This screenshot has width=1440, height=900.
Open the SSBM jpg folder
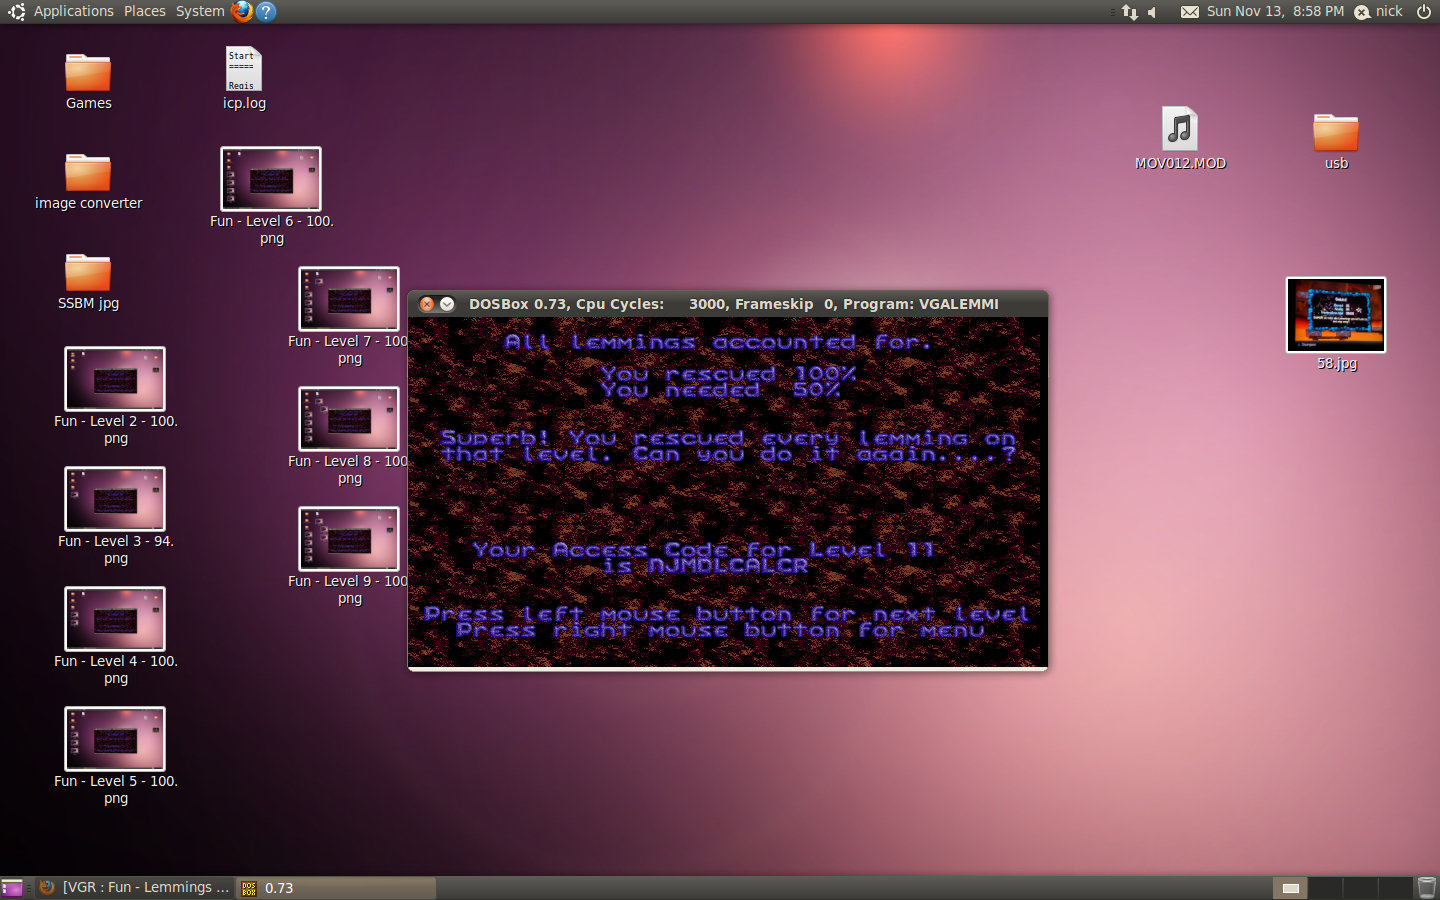pyautogui.click(x=88, y=273)
